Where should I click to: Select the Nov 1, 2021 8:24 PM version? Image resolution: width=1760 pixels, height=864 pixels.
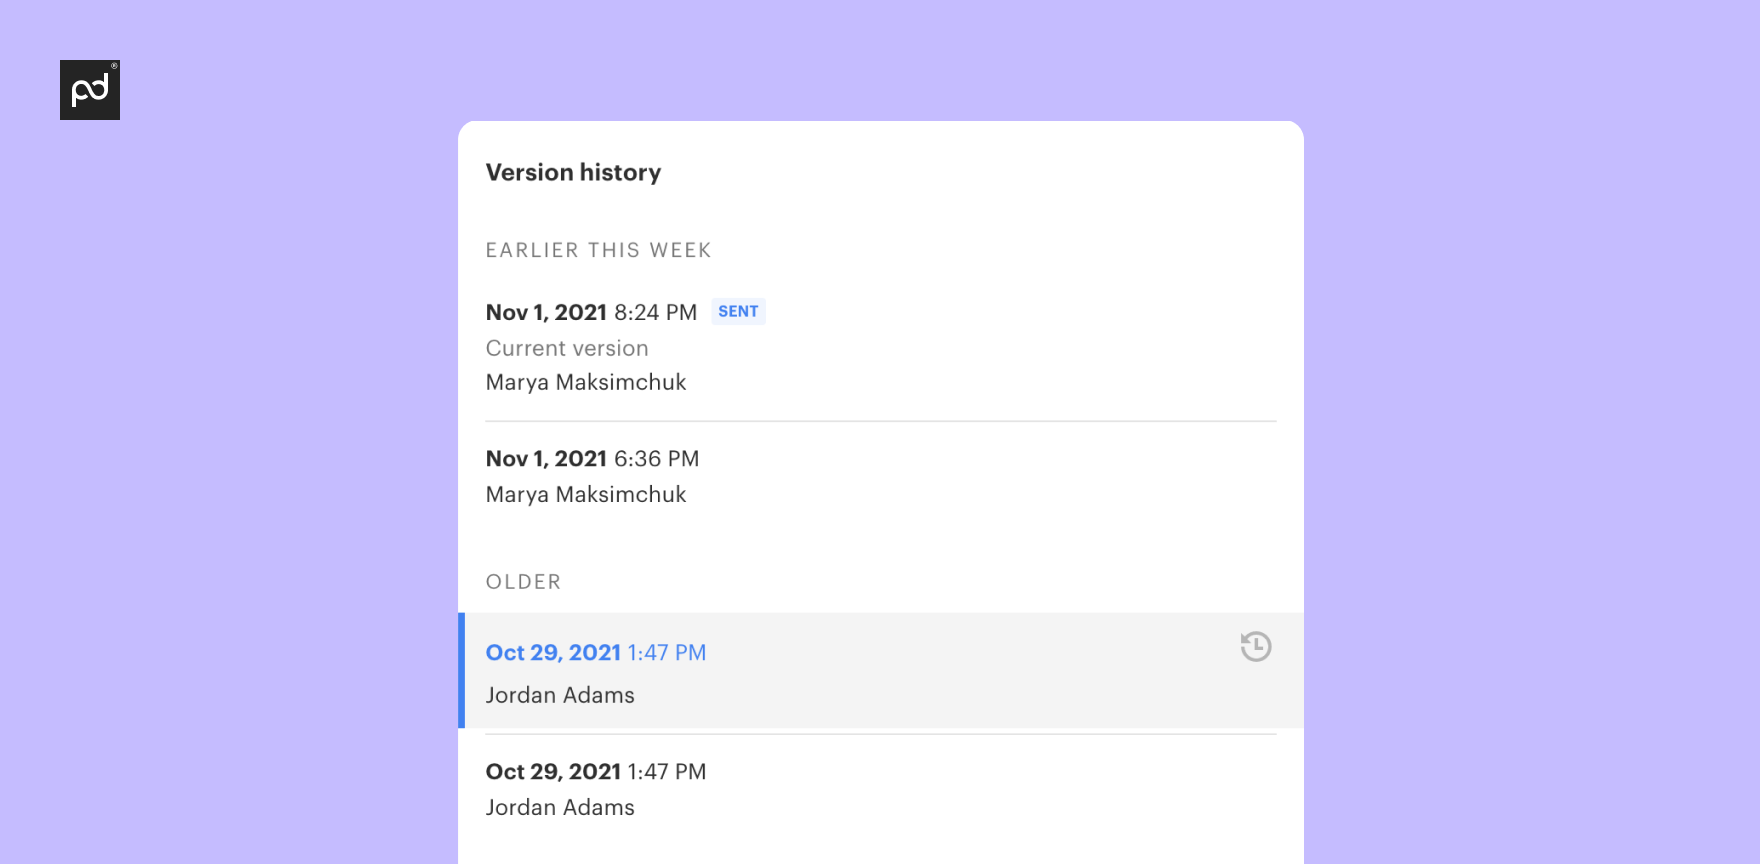tap(546, 313)
